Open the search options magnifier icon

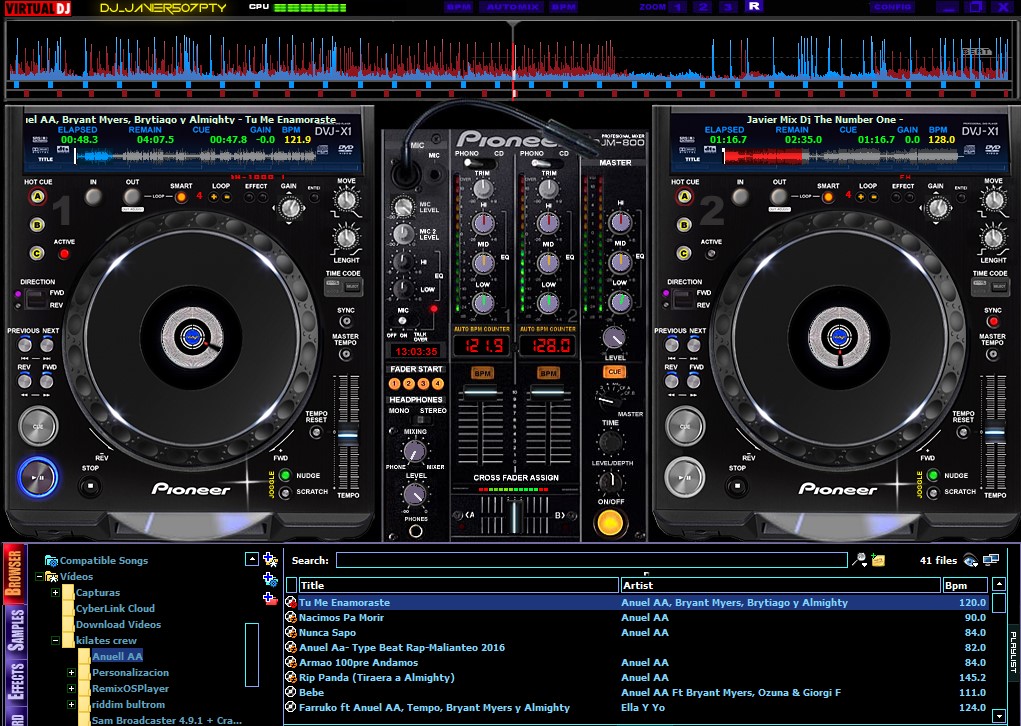(859, 559)
